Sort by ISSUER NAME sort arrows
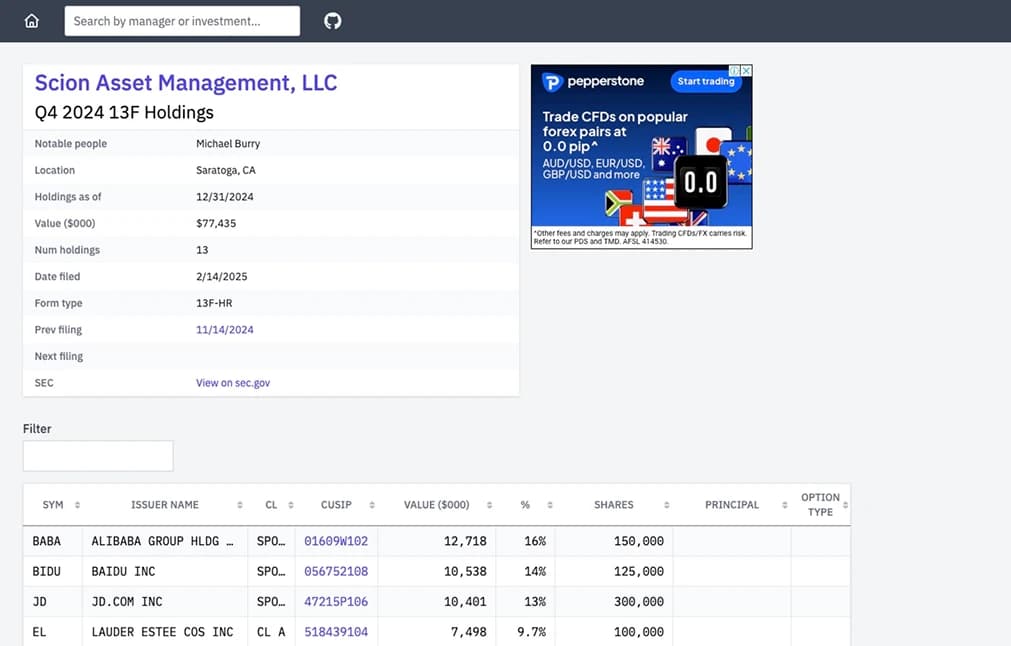 pyautogui.click(x=240, y=505)
